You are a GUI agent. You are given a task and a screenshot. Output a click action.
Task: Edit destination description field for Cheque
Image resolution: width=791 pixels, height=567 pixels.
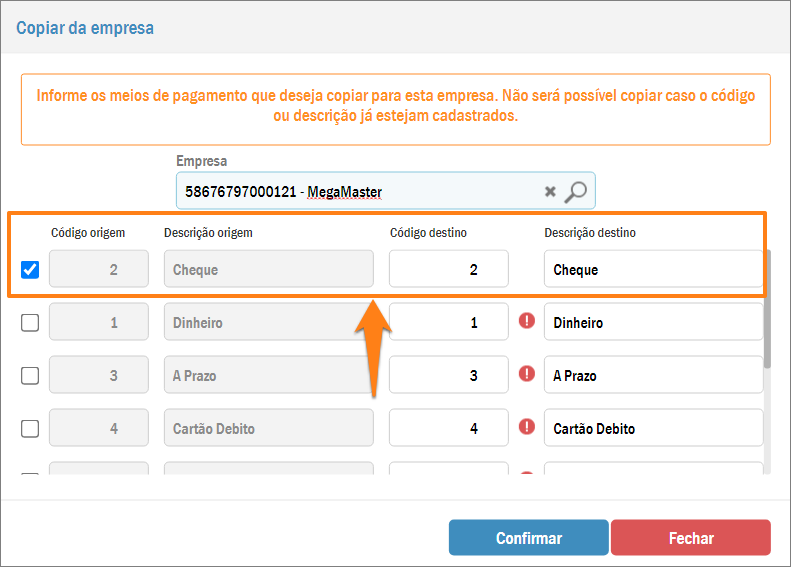[x=652, y=270]
